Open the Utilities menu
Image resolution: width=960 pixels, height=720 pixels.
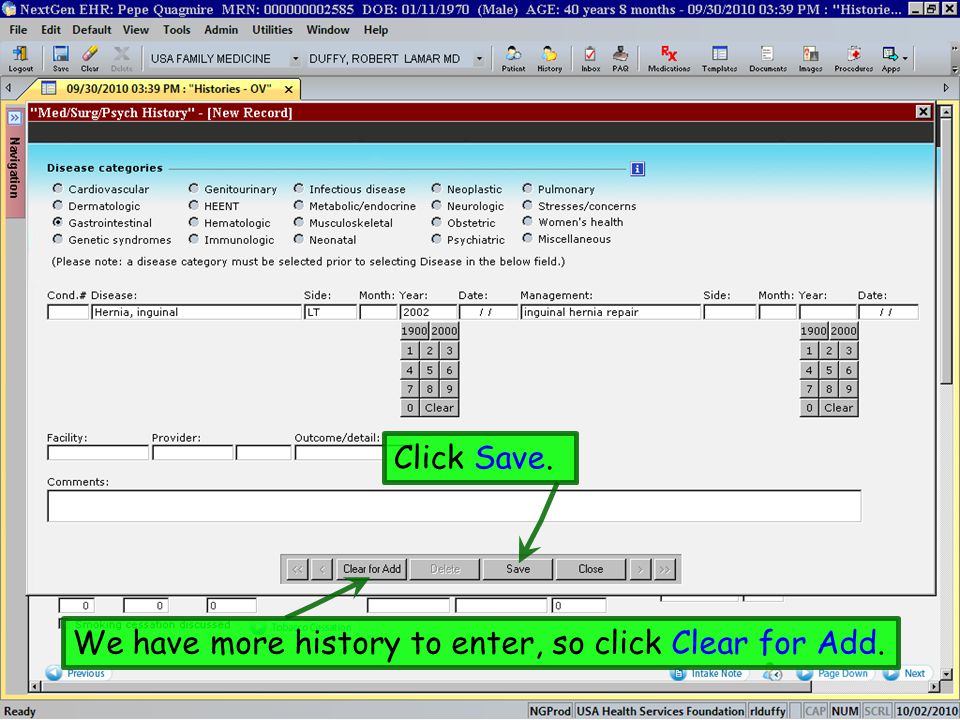point(272,29)
